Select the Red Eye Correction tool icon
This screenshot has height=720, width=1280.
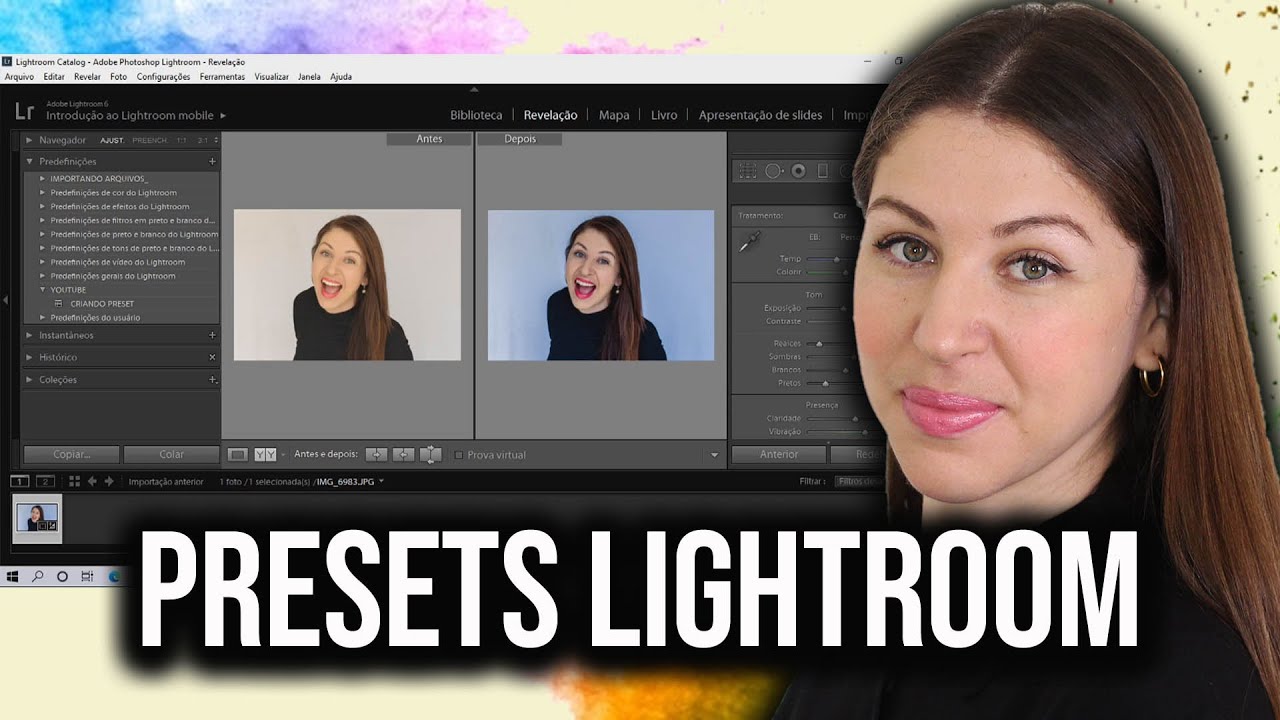tap(798, 171)
